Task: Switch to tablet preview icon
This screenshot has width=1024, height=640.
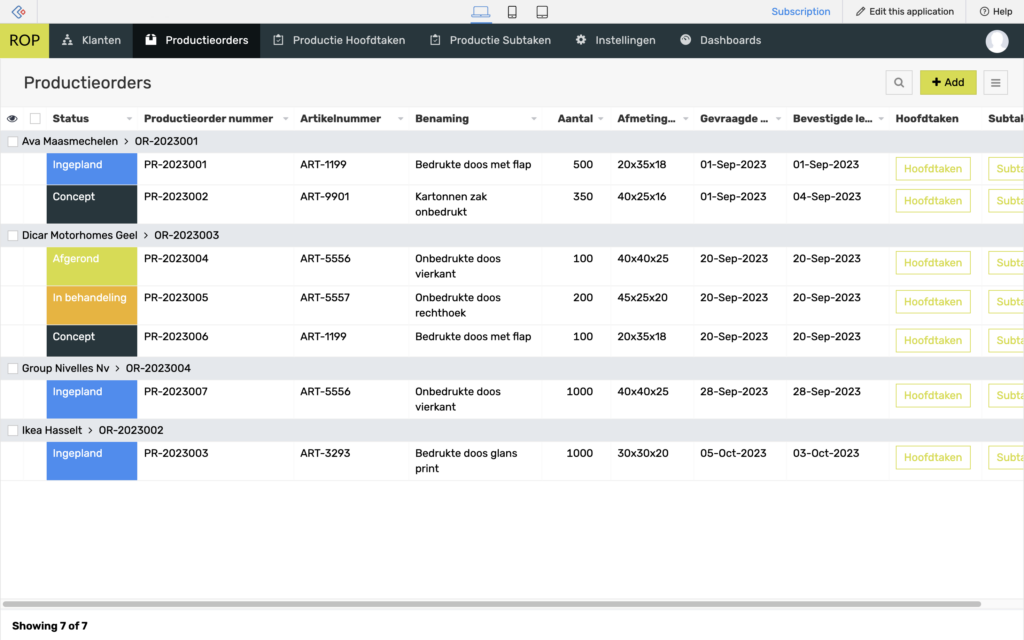Action: tap(542, 12)
